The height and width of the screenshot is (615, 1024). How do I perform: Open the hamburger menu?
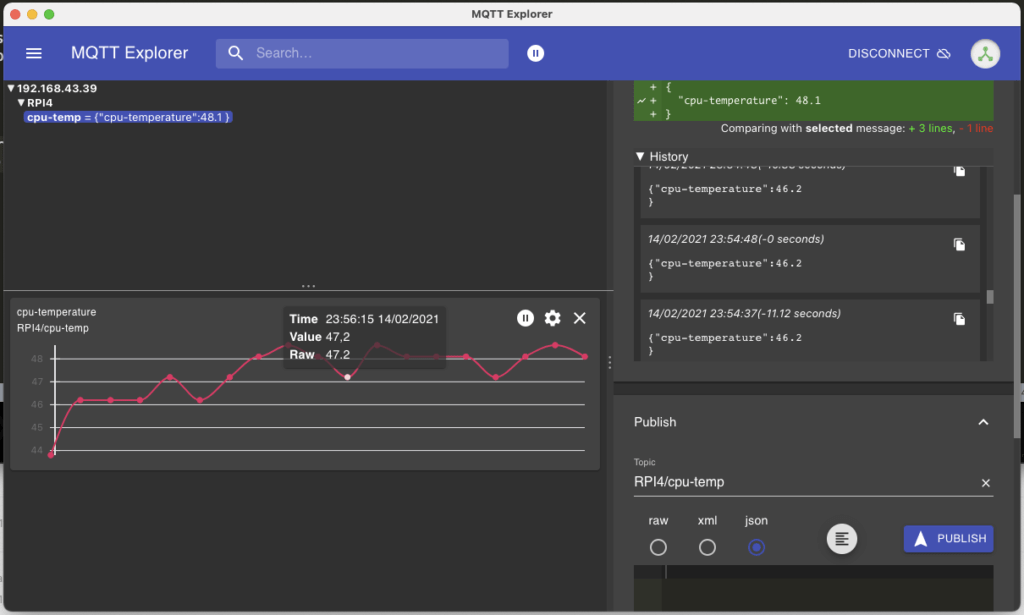pos(34,54)
